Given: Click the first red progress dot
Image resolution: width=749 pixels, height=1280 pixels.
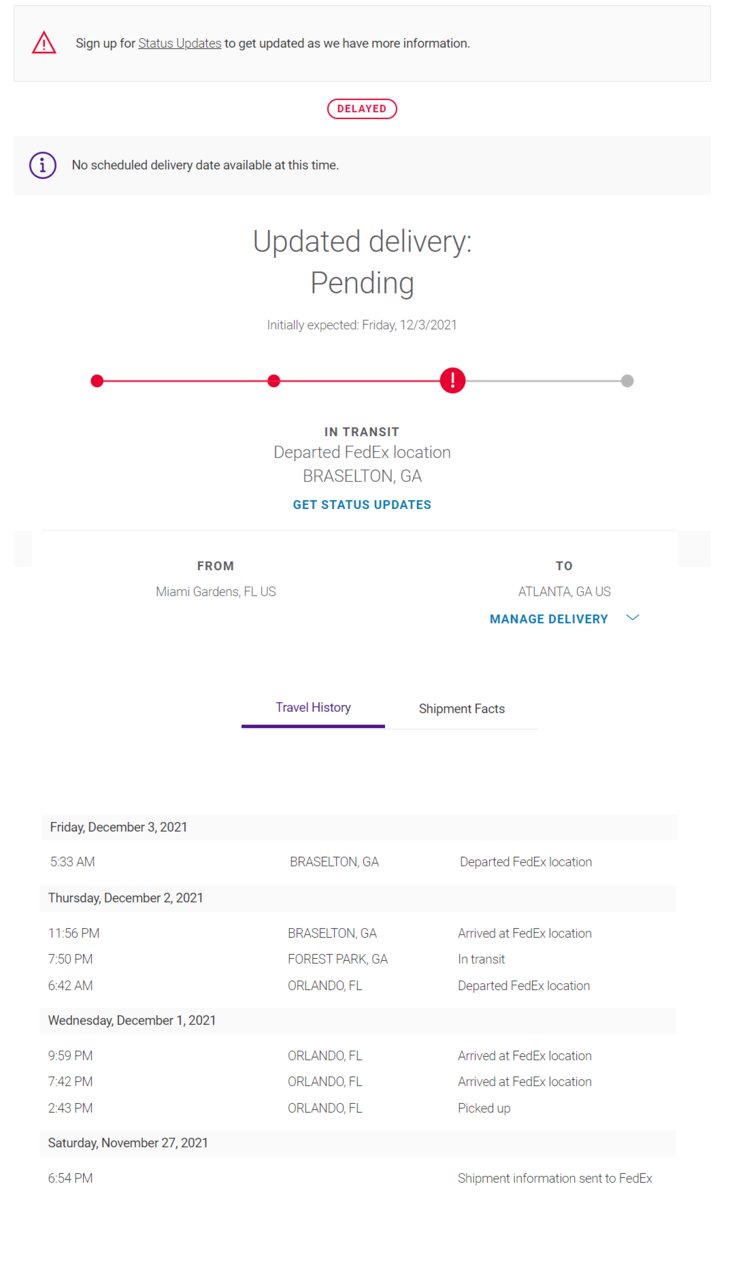Looking at the screenshot, I should (x=97, y=380).
